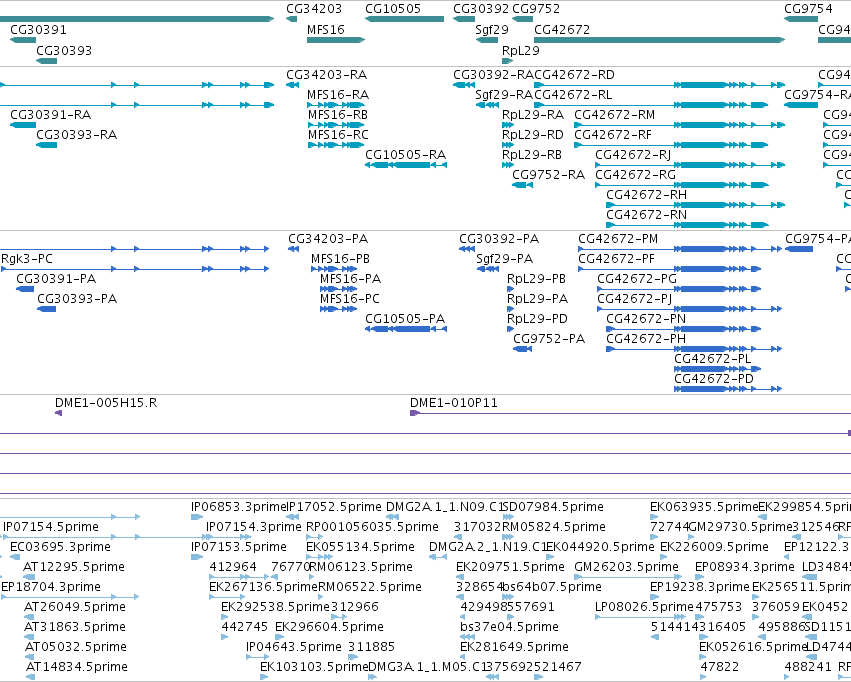Select the DME1-010P11 BAC label
The image size is (851, 682).
453,403
